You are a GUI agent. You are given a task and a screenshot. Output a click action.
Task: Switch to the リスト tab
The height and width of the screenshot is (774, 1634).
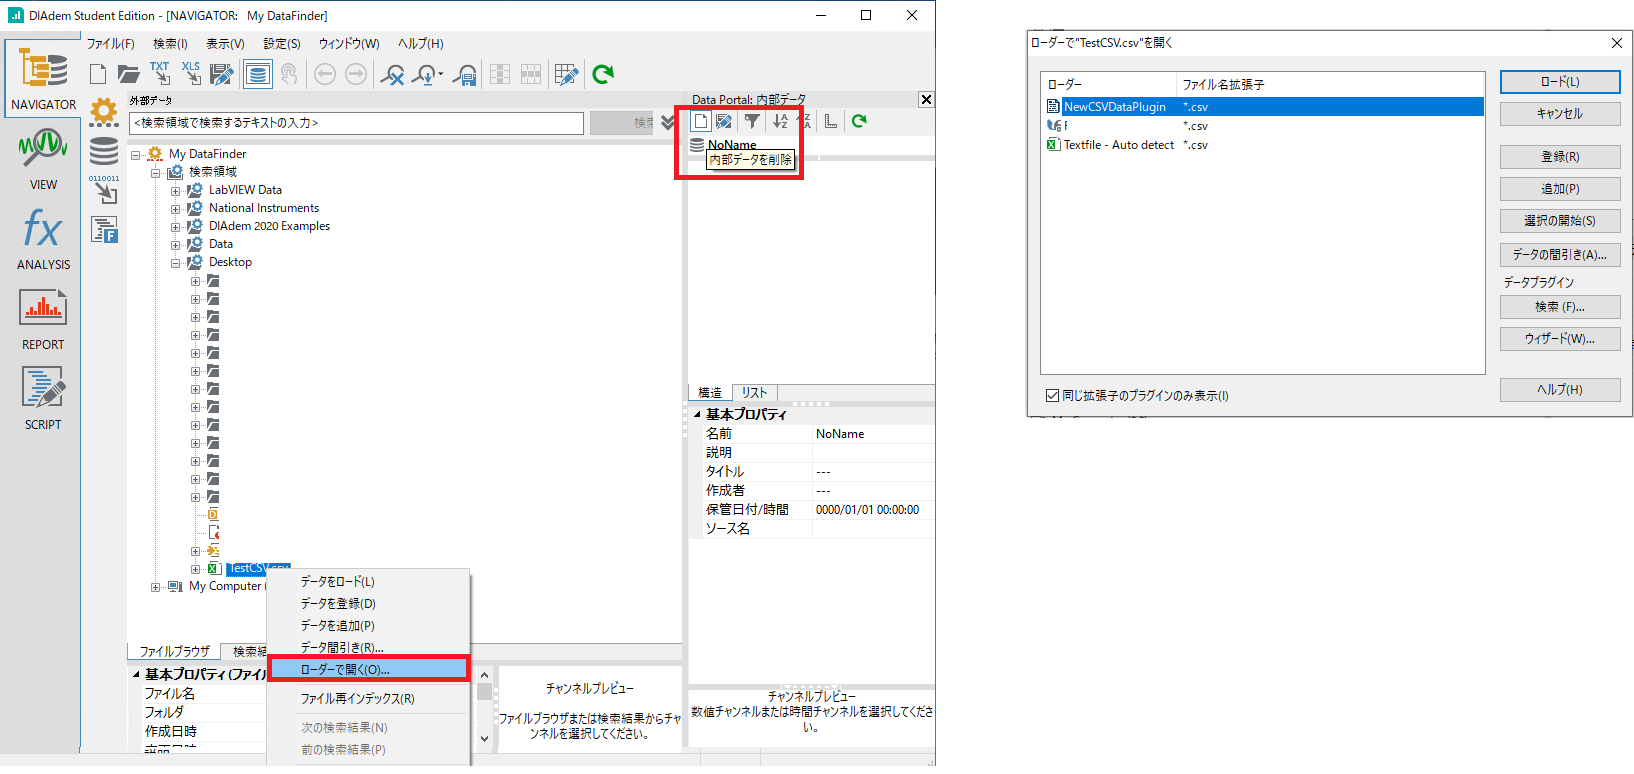755,393
